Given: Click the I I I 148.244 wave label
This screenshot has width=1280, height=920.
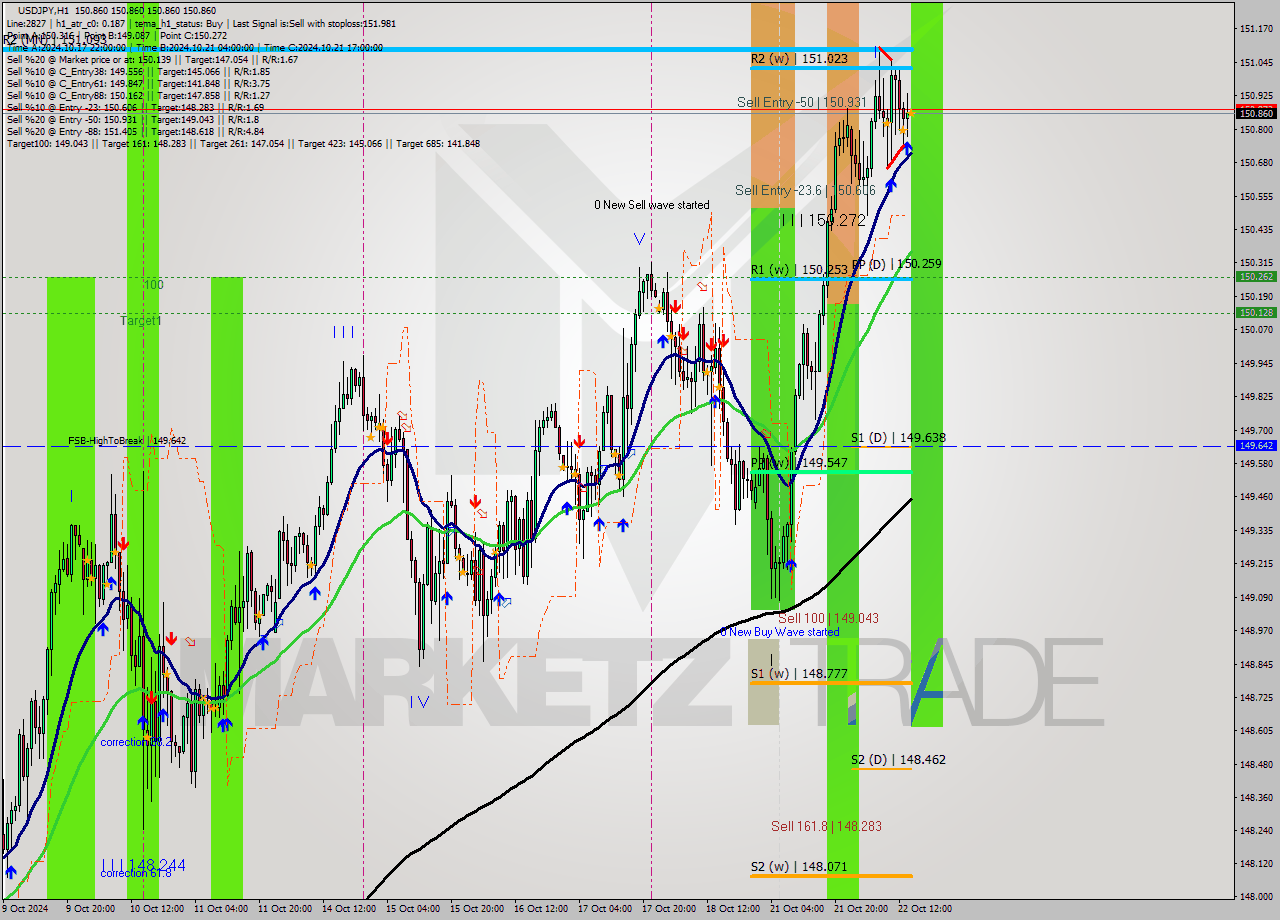Looking at the screenshot, I should pos(143,866).
